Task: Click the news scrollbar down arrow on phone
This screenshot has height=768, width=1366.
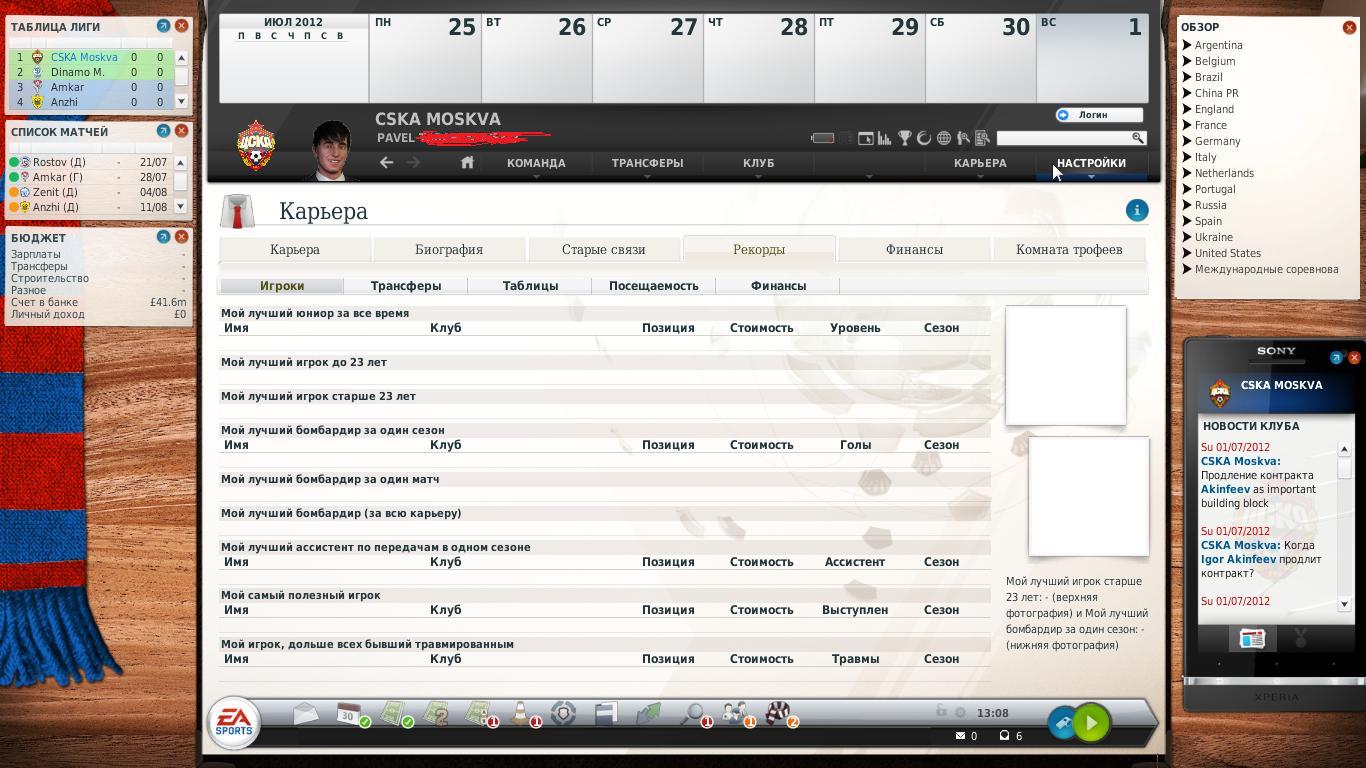Action: click(1344, 604)
